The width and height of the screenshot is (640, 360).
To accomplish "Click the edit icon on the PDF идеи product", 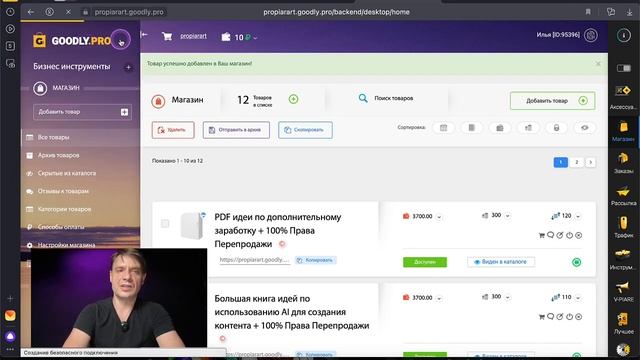I will coord(560,235).
